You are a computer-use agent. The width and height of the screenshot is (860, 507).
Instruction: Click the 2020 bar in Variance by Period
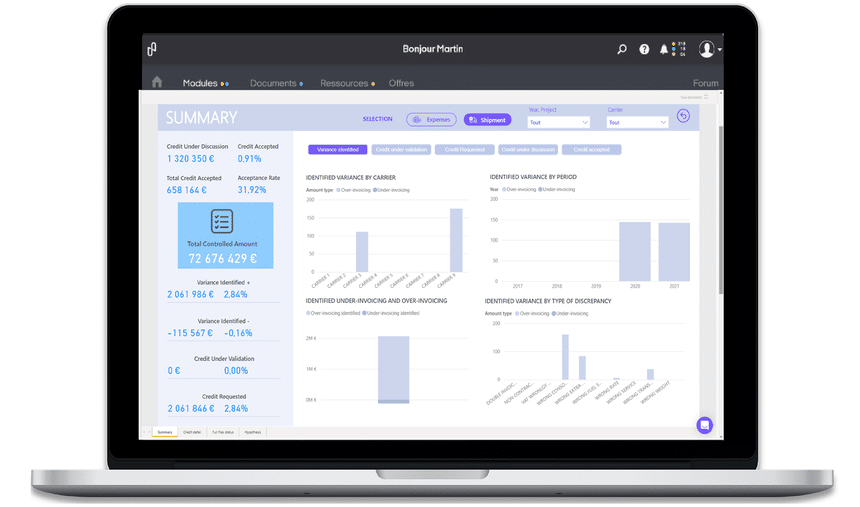pyautogui.click(x=634, y=250)
